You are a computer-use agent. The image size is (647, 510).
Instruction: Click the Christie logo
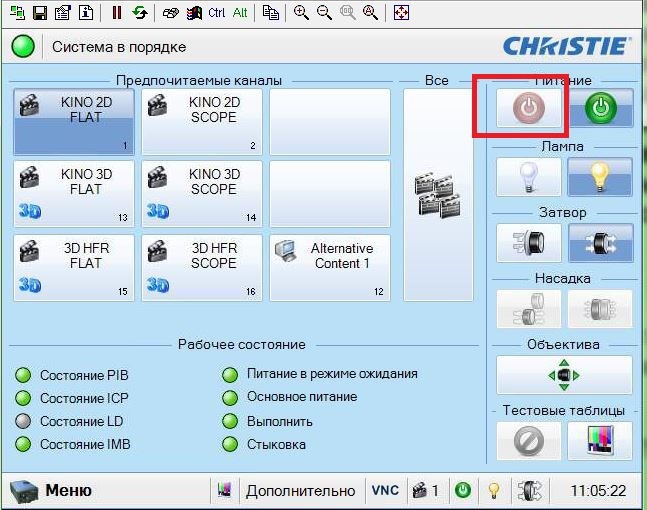tap(567, 46)
